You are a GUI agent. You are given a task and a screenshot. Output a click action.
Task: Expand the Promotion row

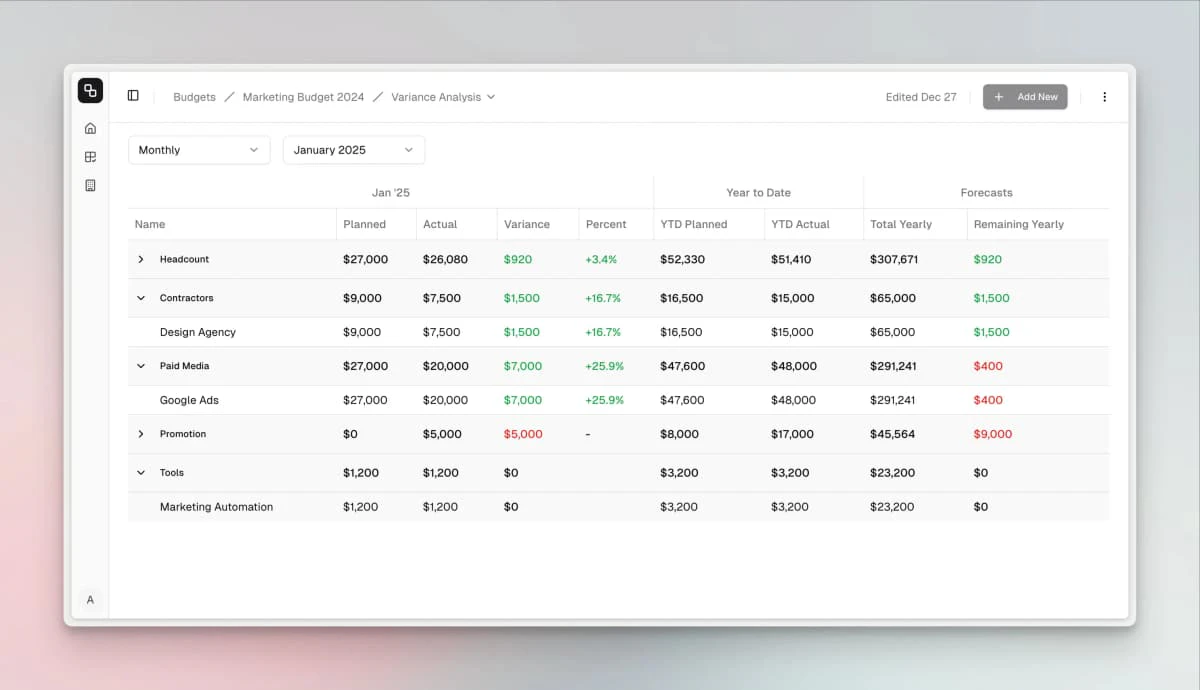[x=141, y=434]
